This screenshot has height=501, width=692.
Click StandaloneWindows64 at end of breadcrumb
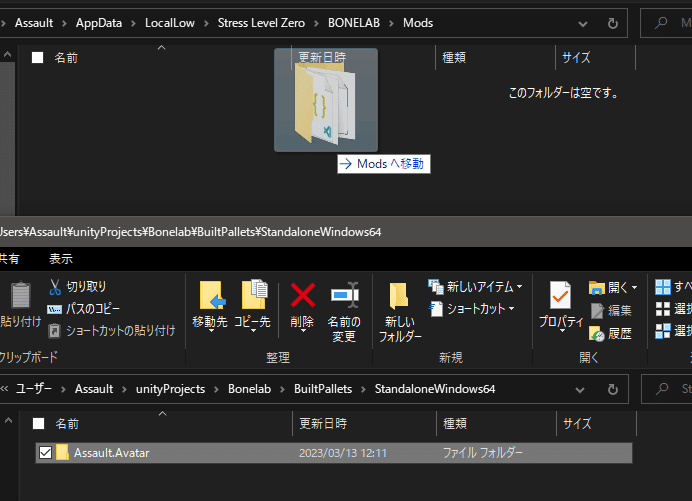click(x=435, y=389)
